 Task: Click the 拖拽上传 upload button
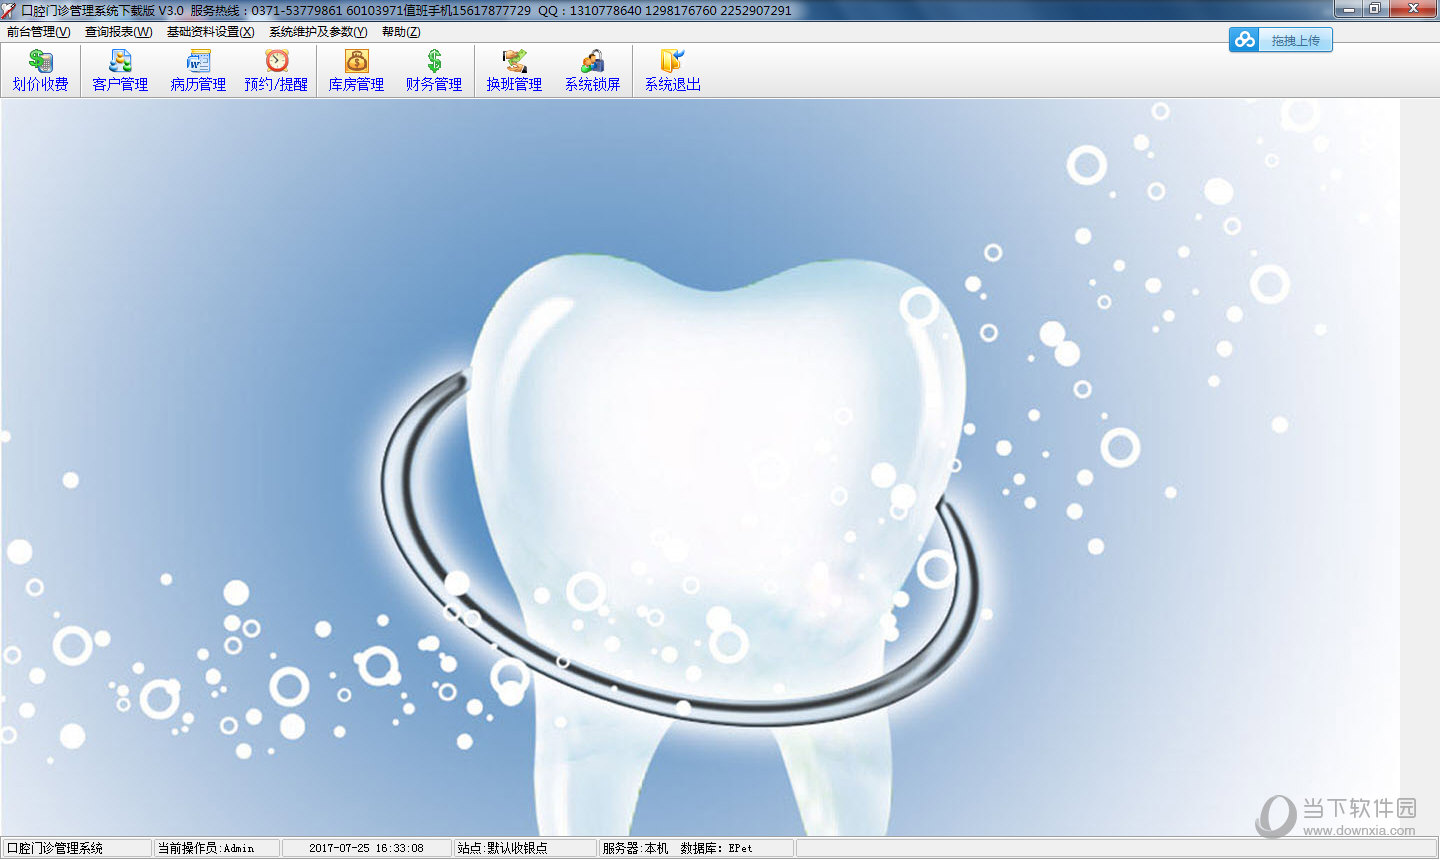point(1295,40)
